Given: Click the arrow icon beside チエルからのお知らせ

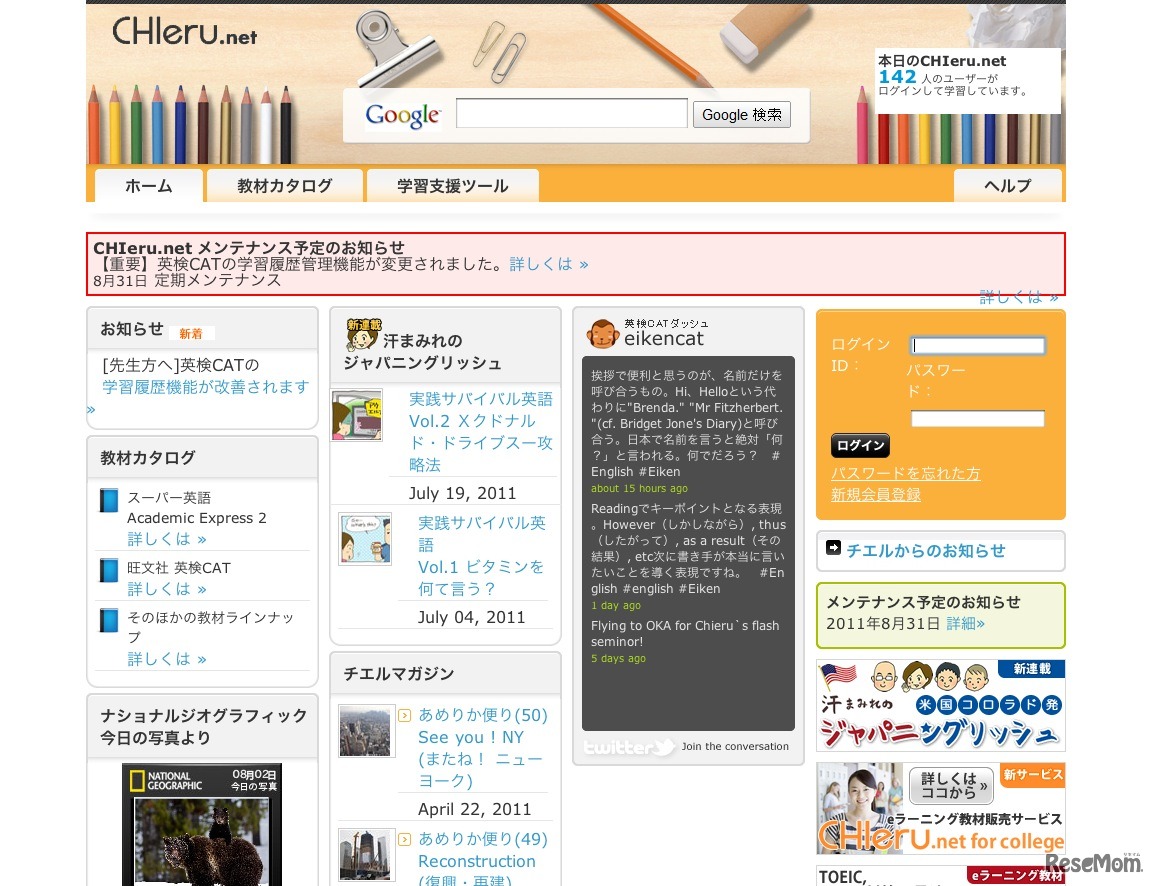Looking at the screenshot, I should [833, 548].
